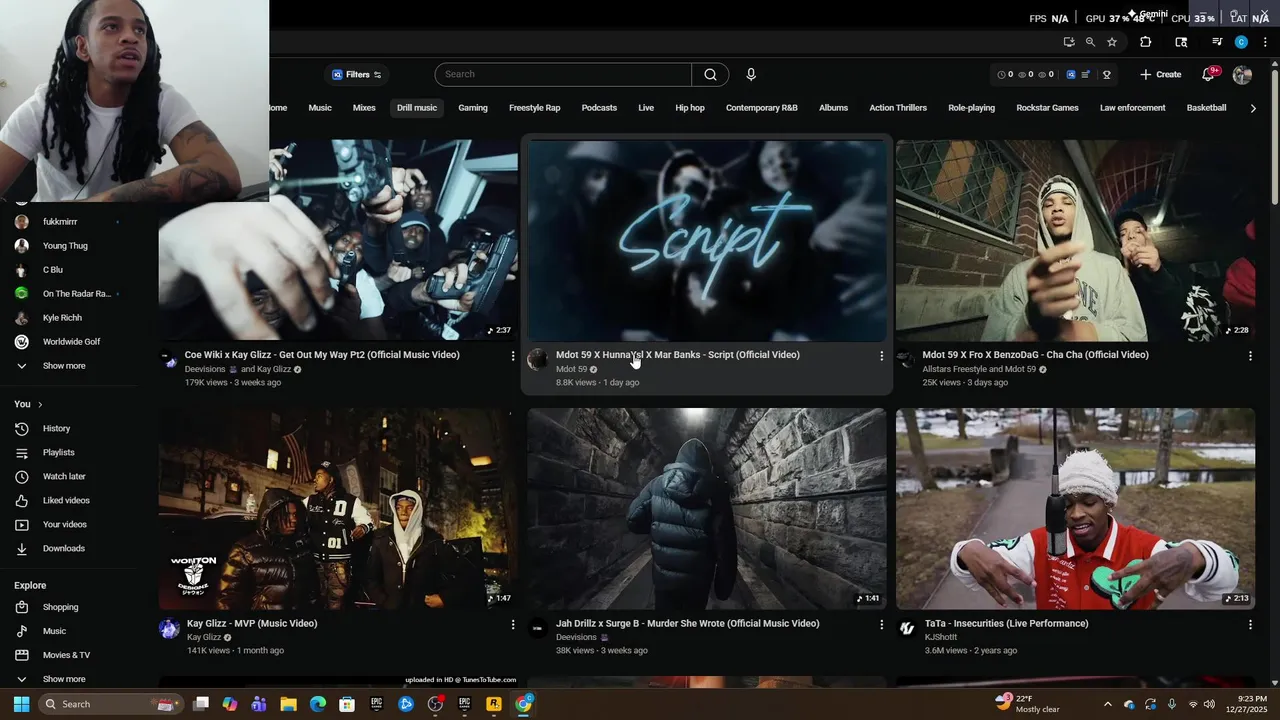Open options menu for 'Script (Official Video)'
Image resolution: width=1280 pixels, height=720 pixels.
point(881,356)
